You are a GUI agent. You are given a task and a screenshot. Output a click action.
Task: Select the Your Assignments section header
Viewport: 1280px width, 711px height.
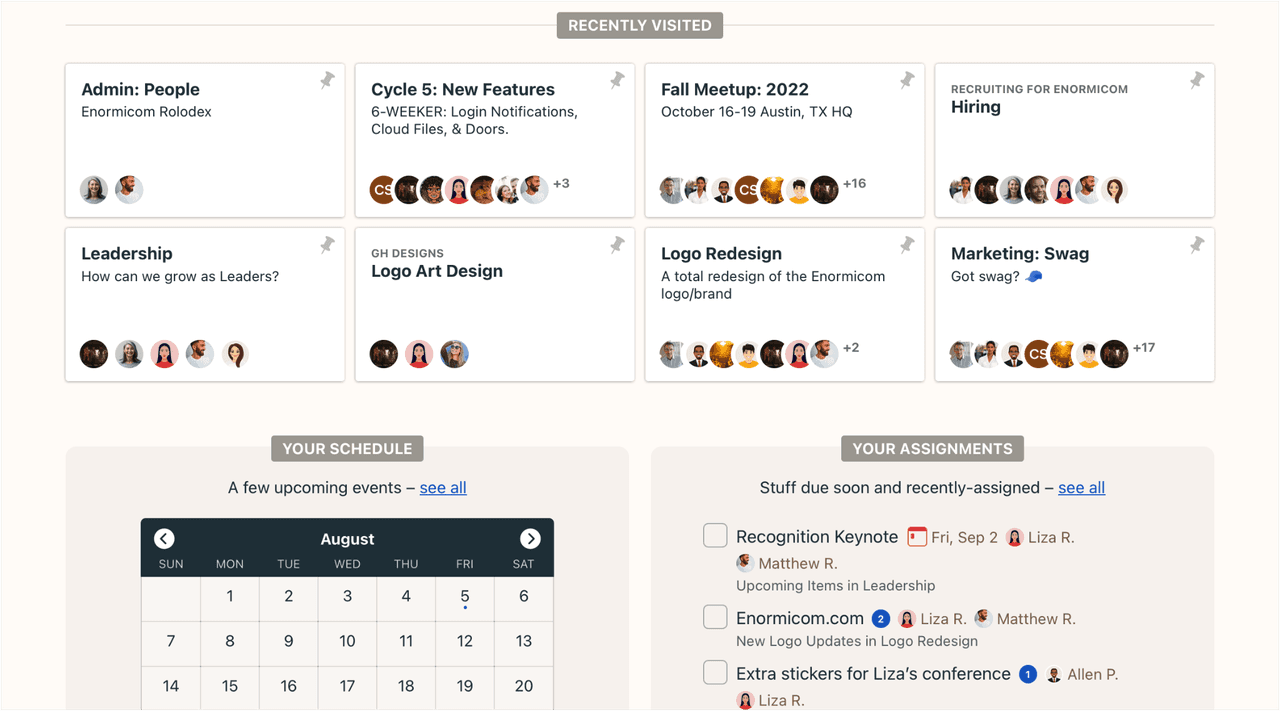click(x=932, y=448)
